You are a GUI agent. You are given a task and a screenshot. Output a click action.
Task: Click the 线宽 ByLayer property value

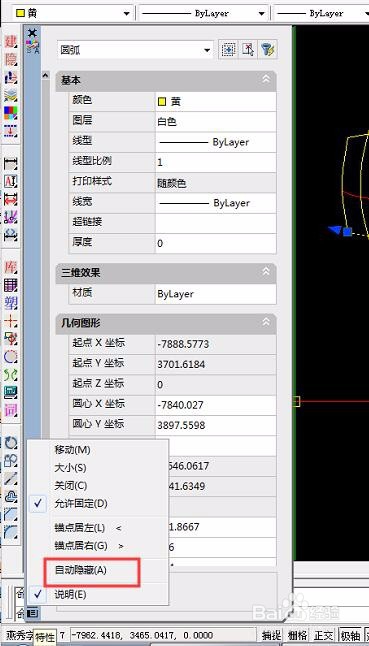[215, 203]
